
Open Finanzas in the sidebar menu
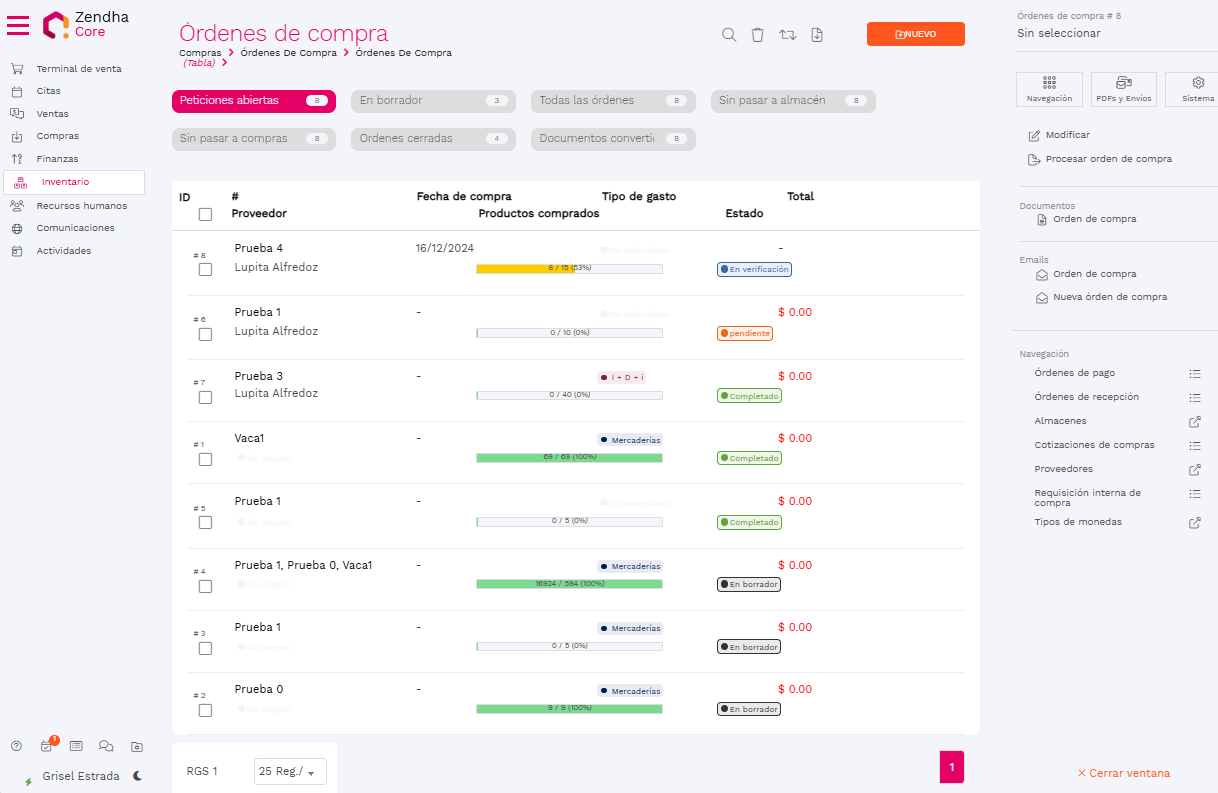click(57, 159)
